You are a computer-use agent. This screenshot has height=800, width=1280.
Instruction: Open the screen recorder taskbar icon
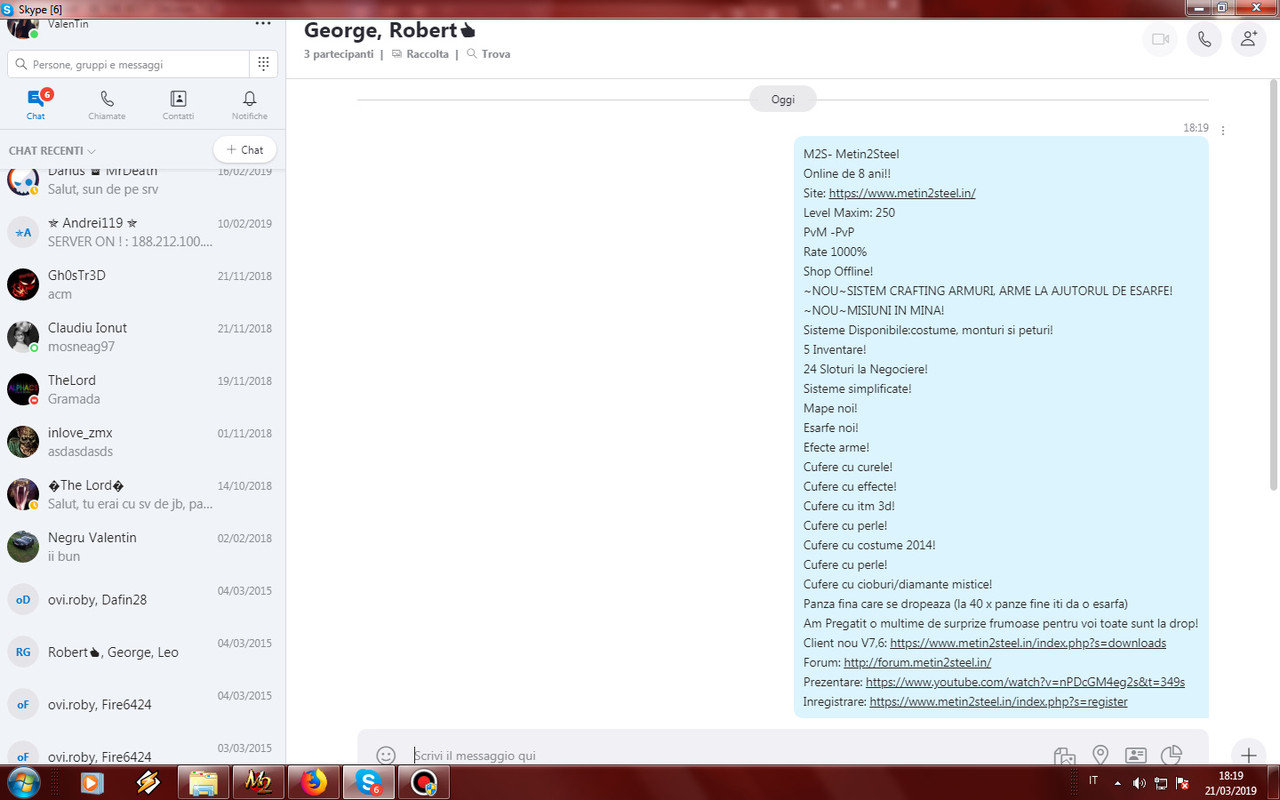424,782
